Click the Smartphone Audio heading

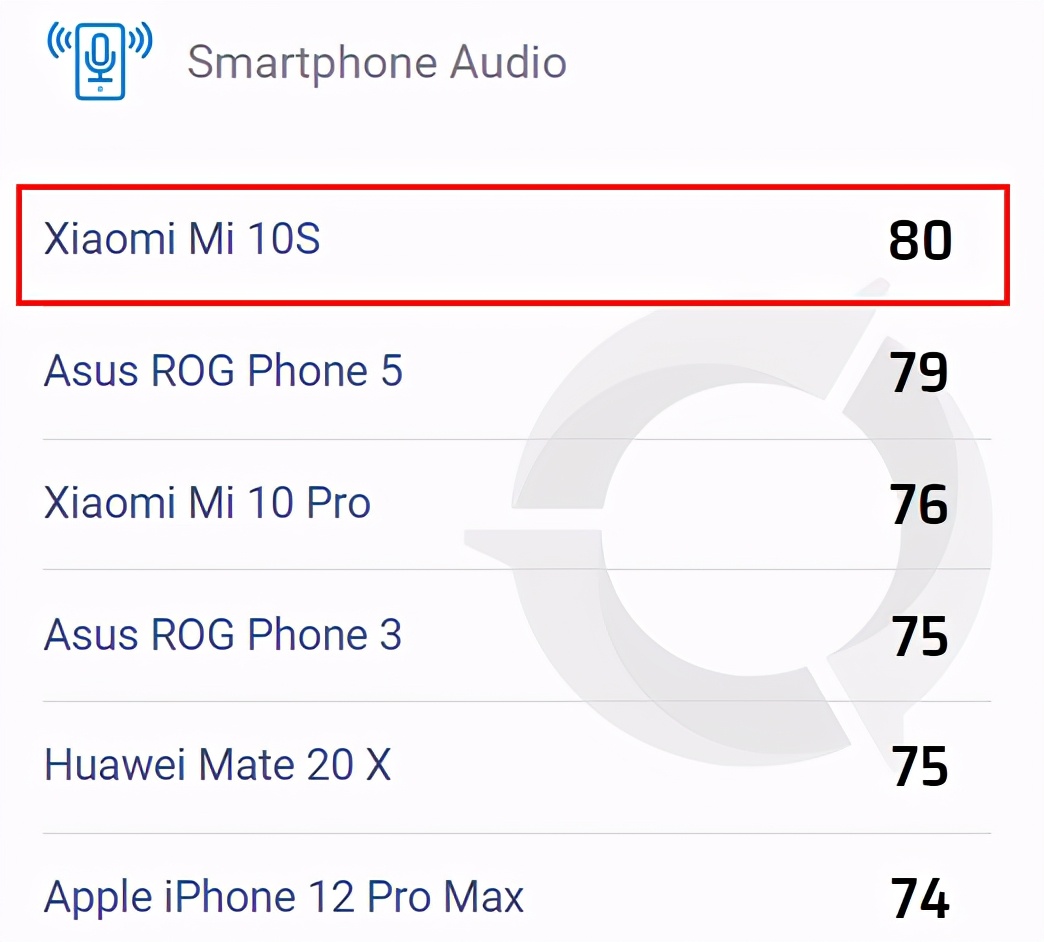tap(377, 62)
